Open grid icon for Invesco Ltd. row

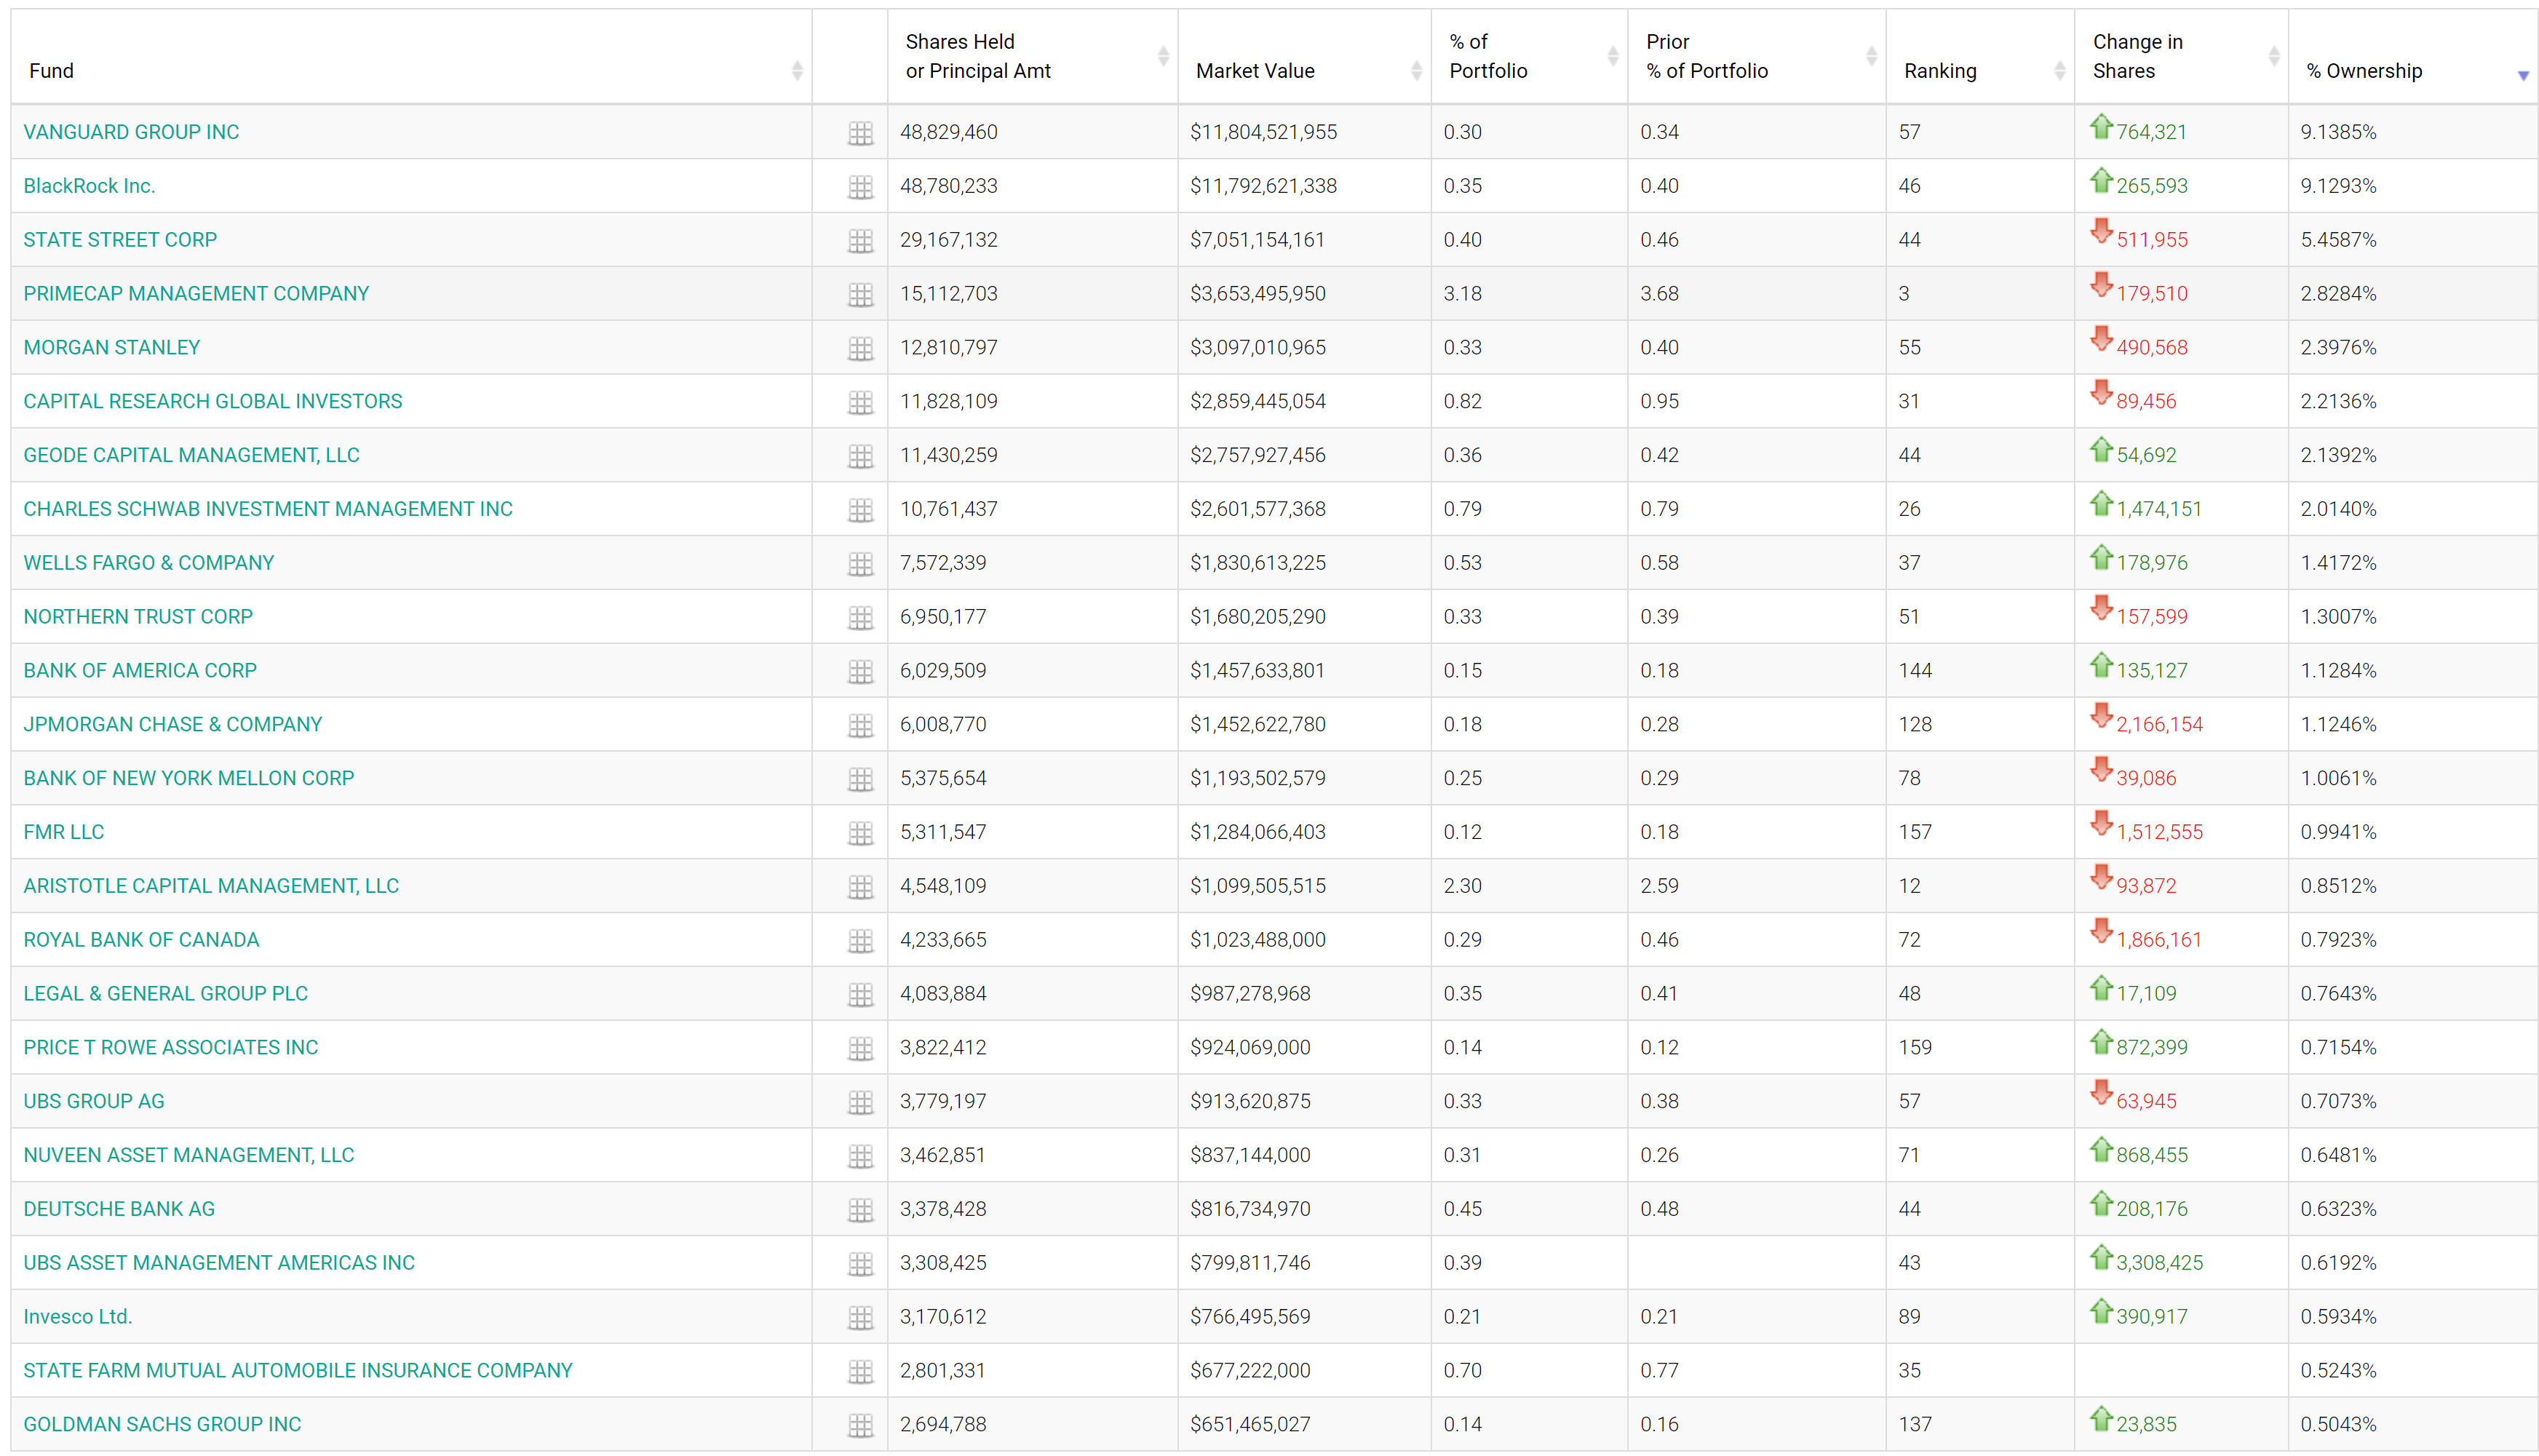[x=860, y=1317]
